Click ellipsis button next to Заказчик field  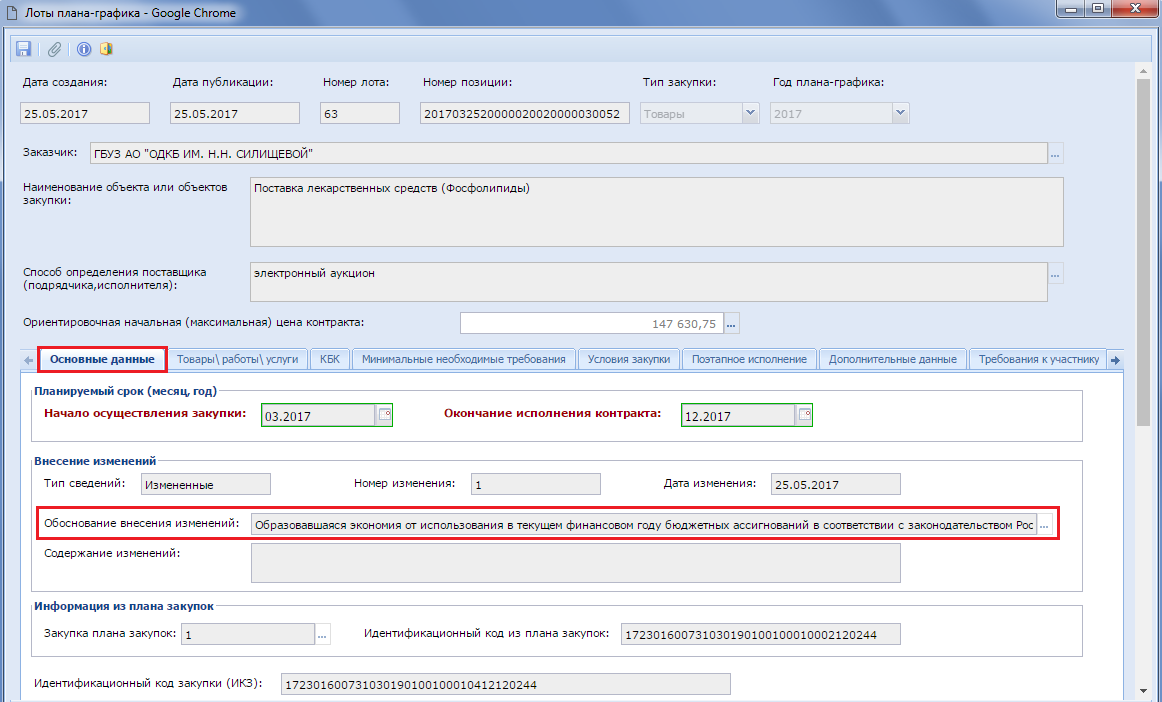coord(1056,154)
